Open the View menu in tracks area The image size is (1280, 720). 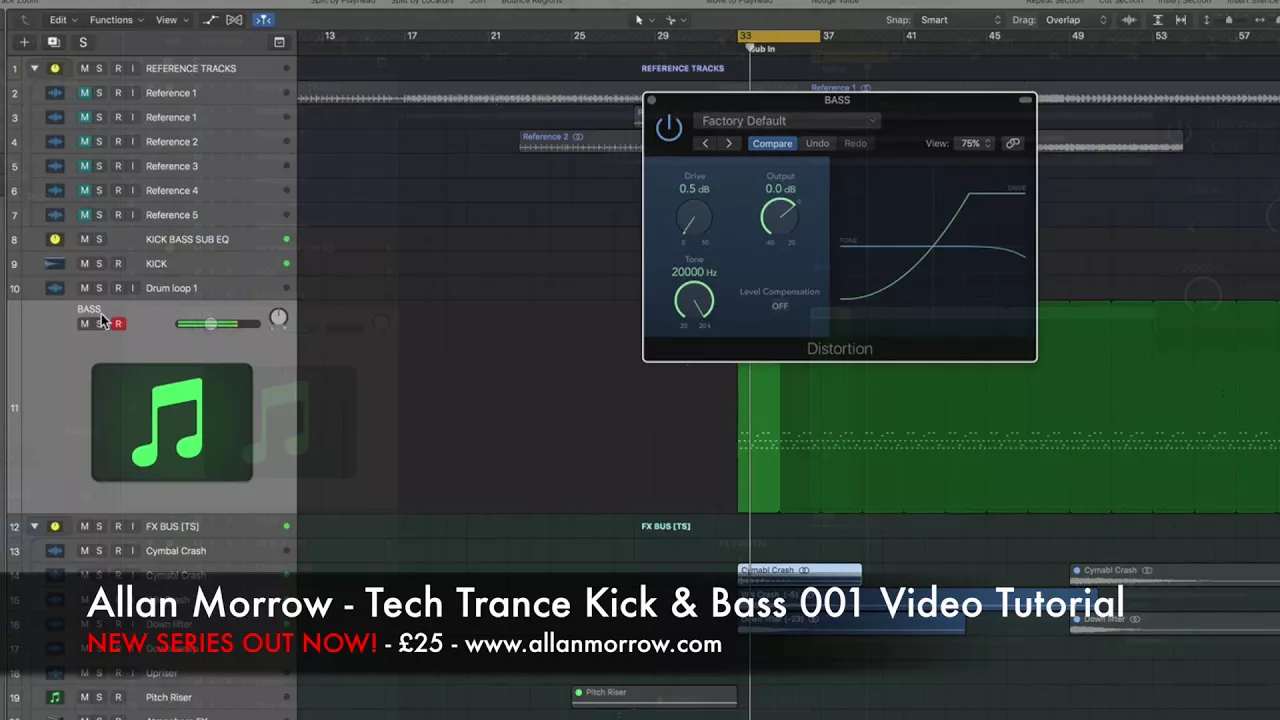(171, 20)
